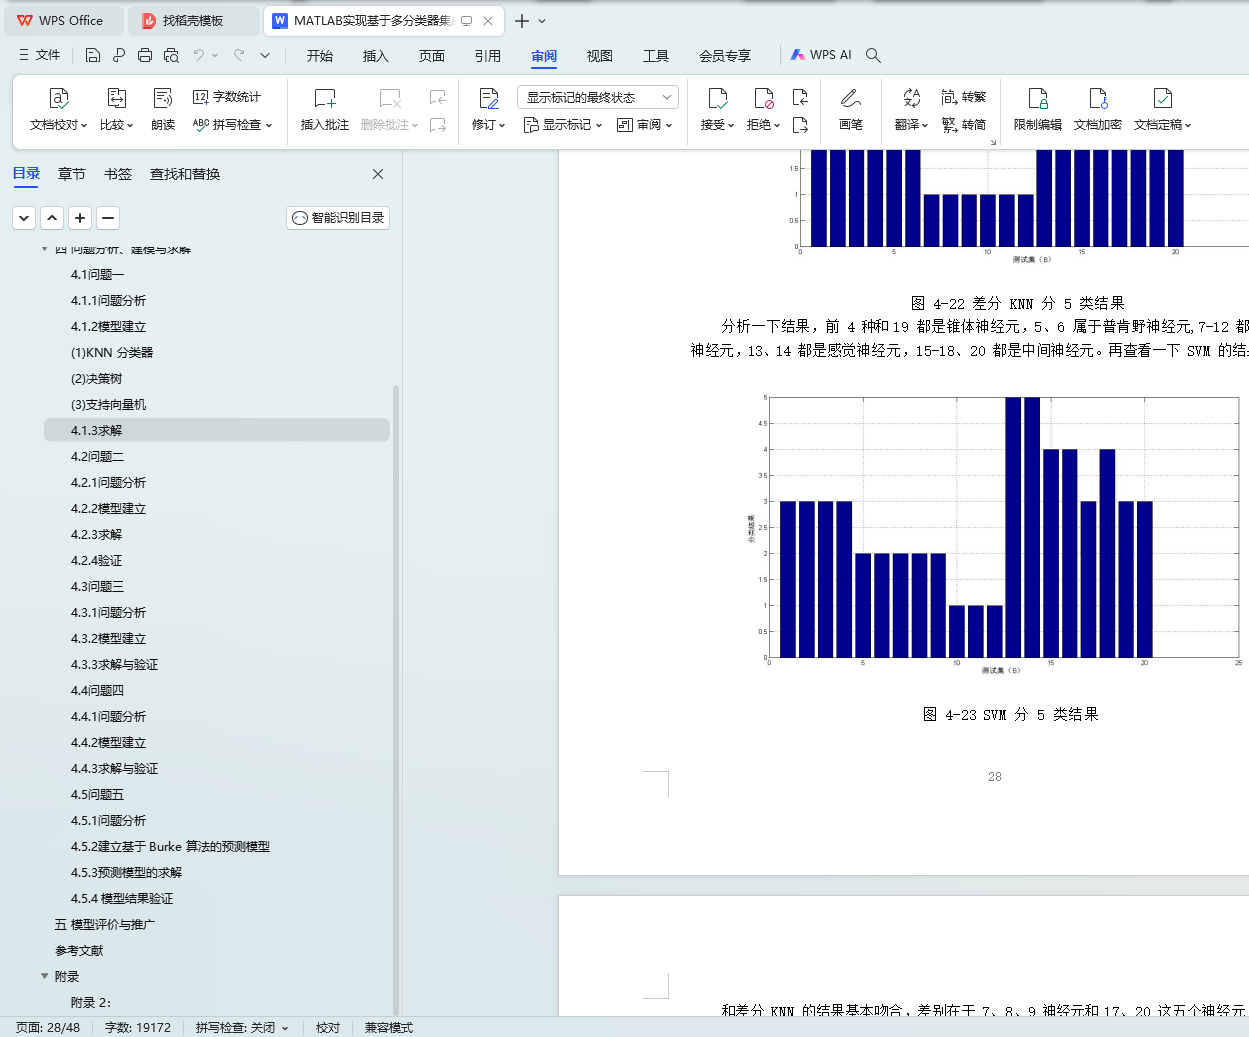Screen dimensions: 1249x1037
Task: Click the Save icon in quick access toolbar
Action: pyautogui.click(x=93, y=55)
